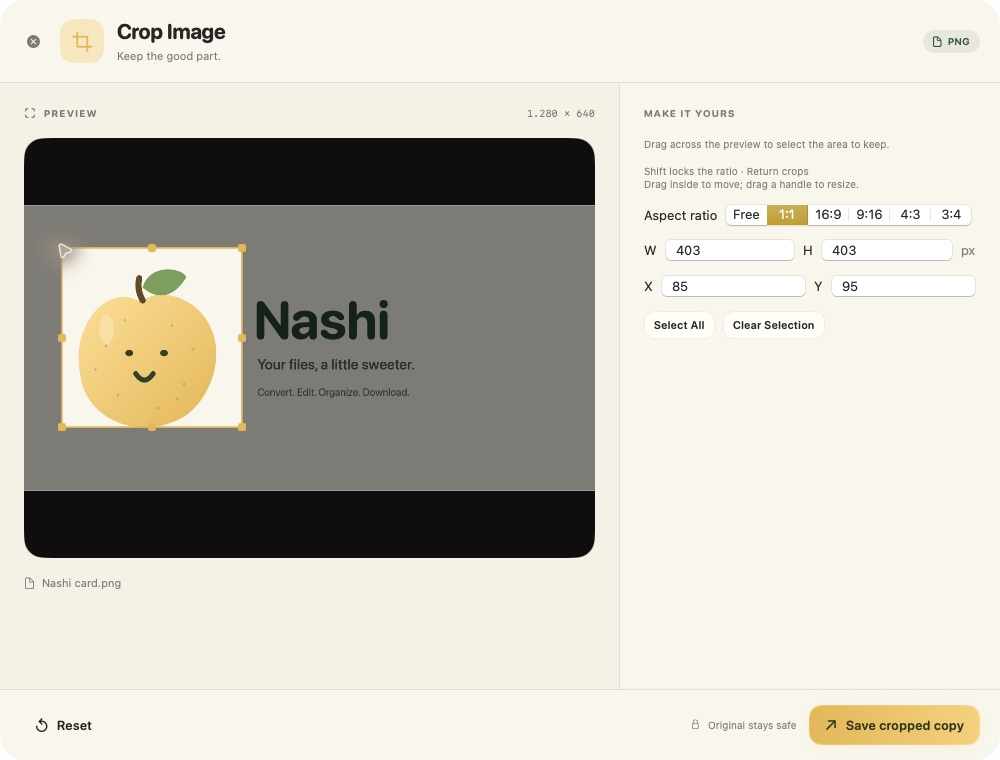Image resolution: width=1000 pixels, height=760 pixels.
Task: Click Save cropped copy
Action: pos(894,726)
